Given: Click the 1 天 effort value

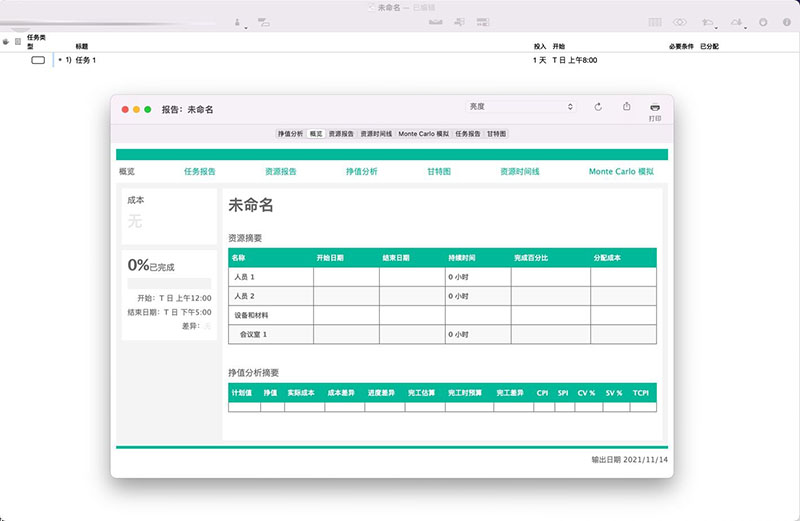Looking at the screenshot, I should click(x=539, y=60).
